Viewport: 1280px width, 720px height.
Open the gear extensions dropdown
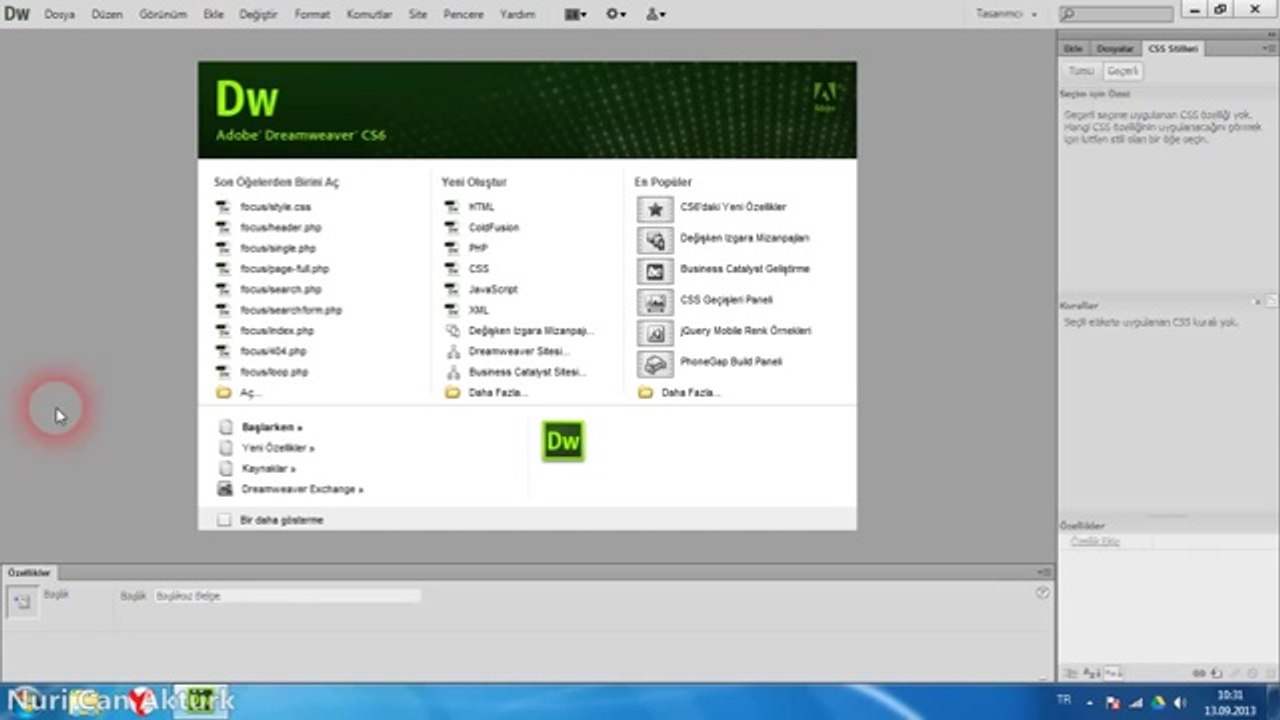pos(616,15)
